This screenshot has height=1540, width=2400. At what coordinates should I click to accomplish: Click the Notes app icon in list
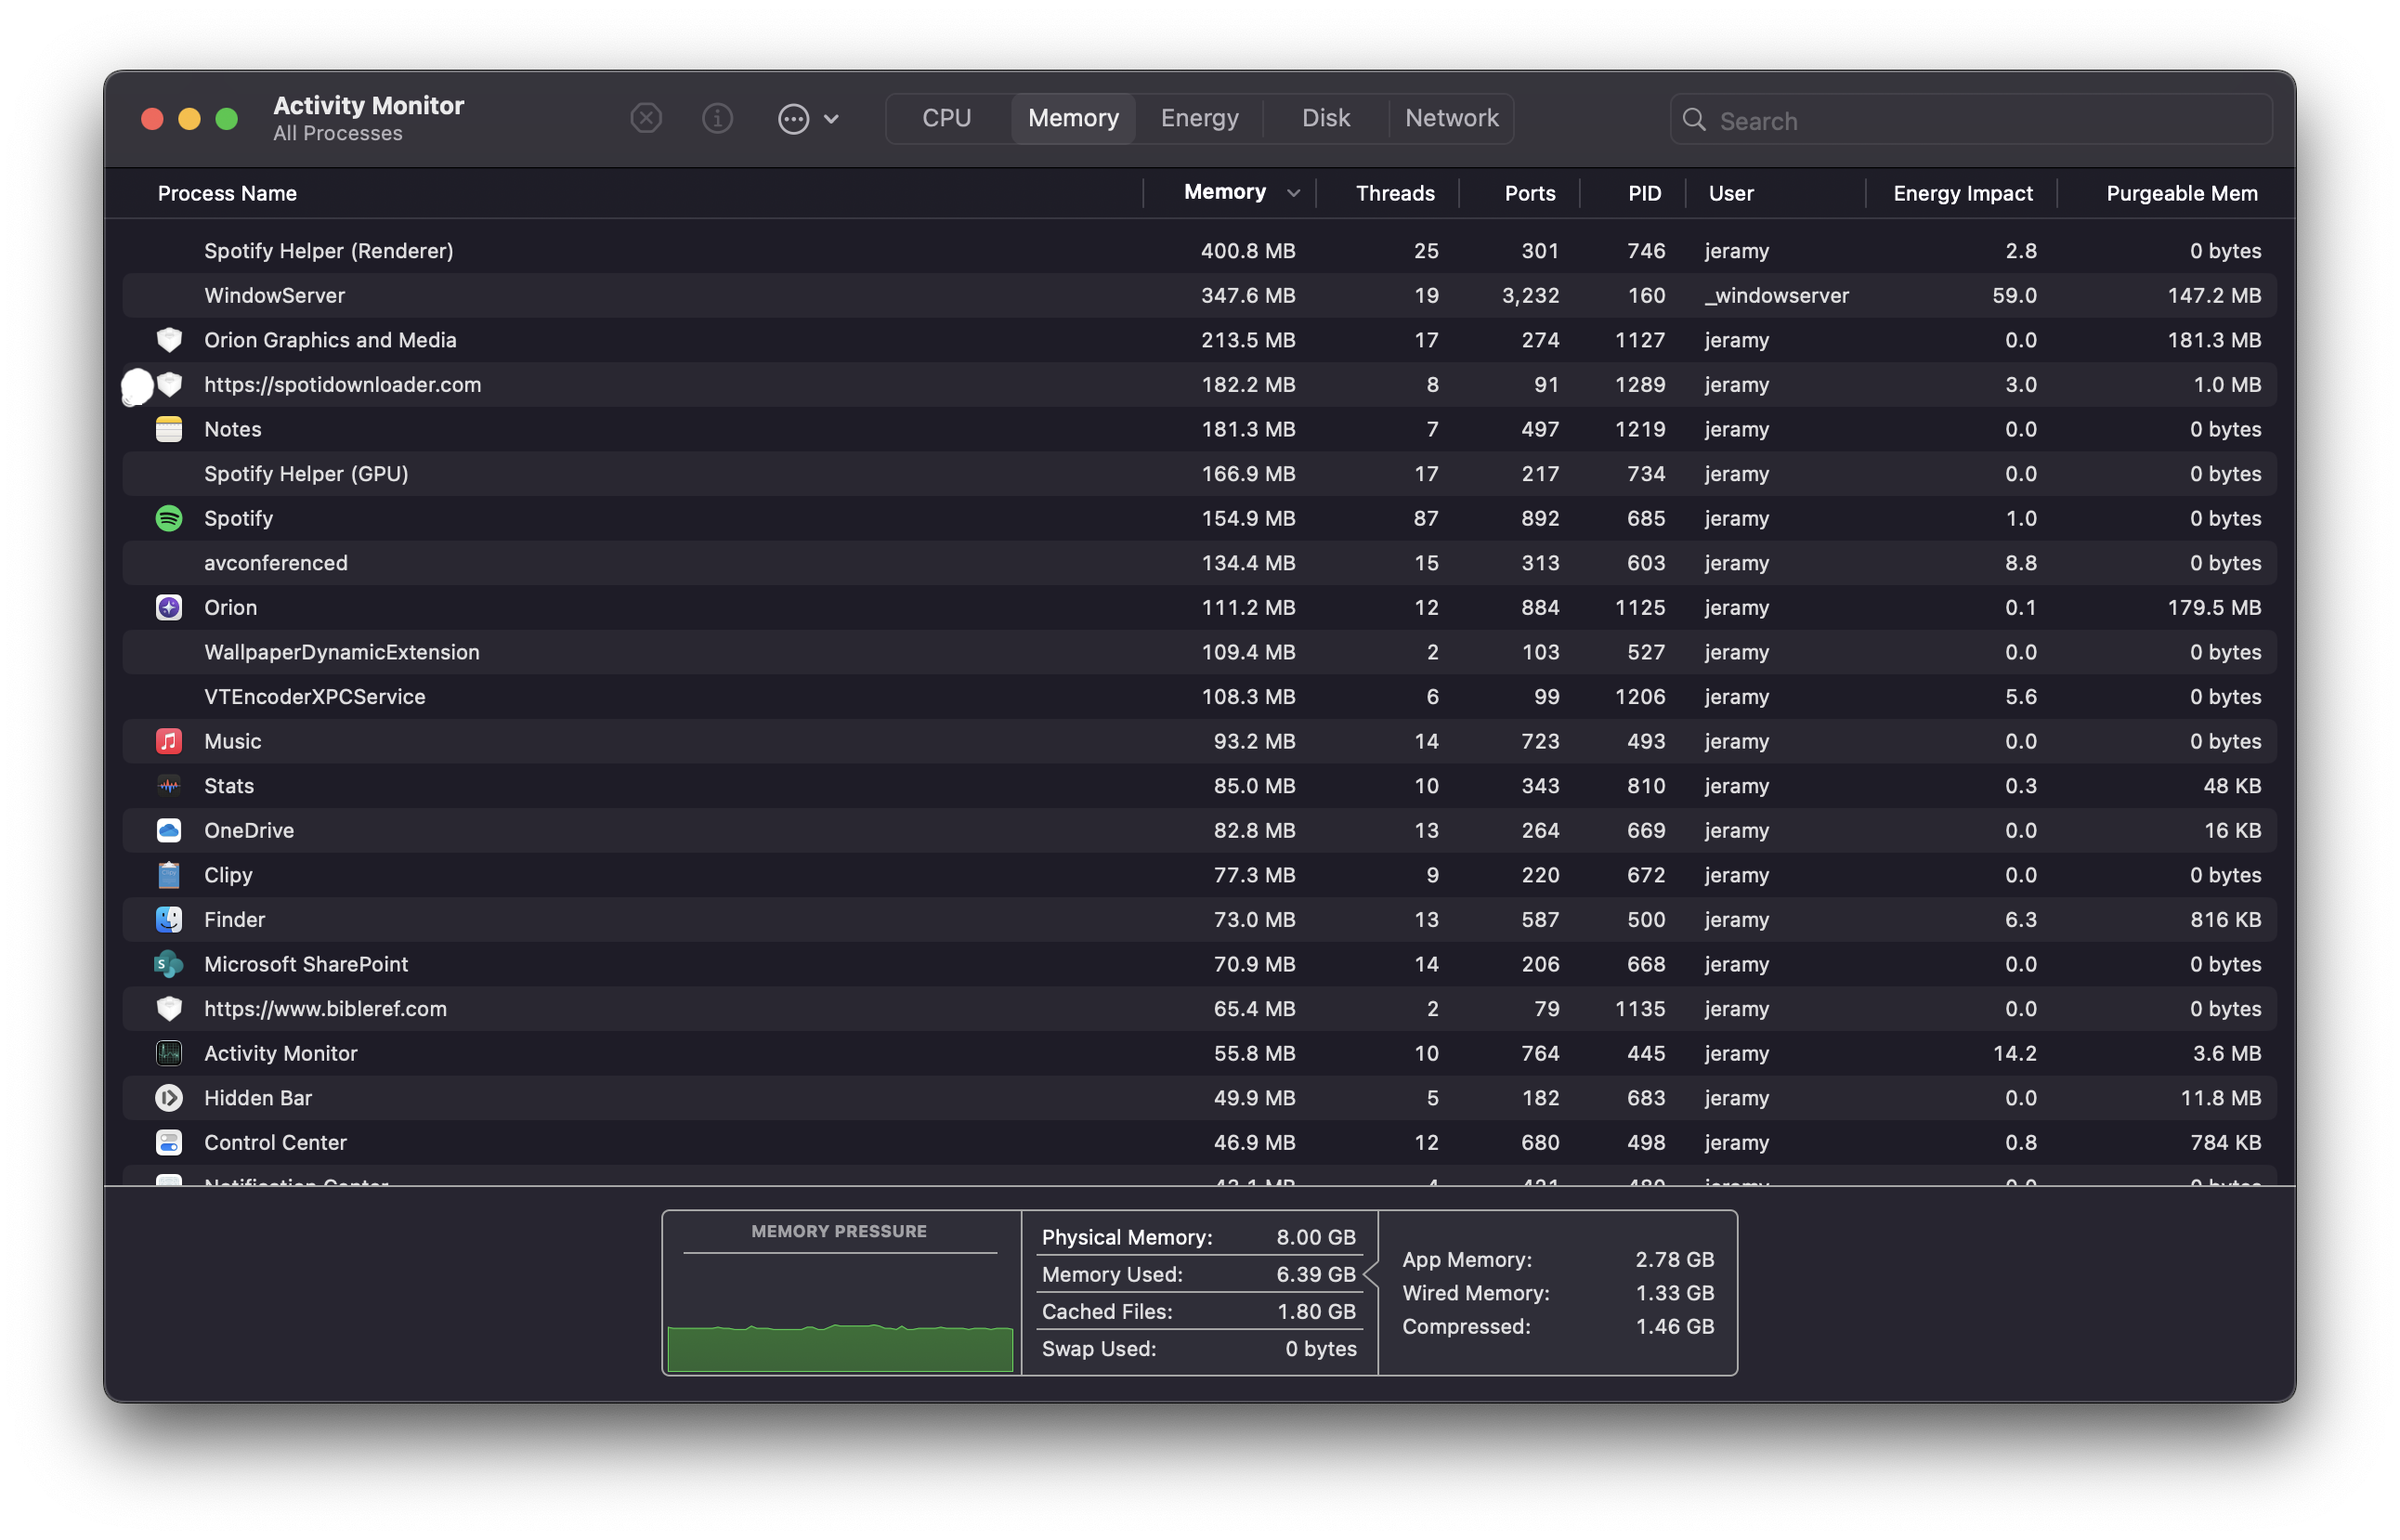tap(169, 429)
